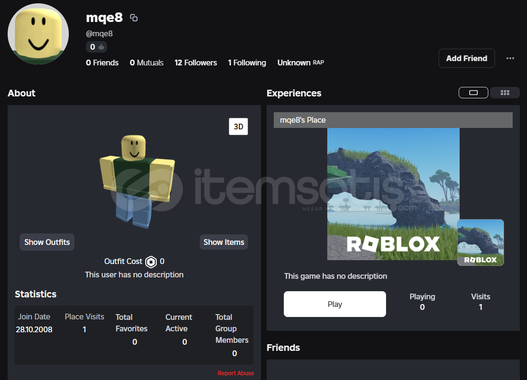527x380 pixels.
Task: Play mqe8's Place
Action: (335, 304)
